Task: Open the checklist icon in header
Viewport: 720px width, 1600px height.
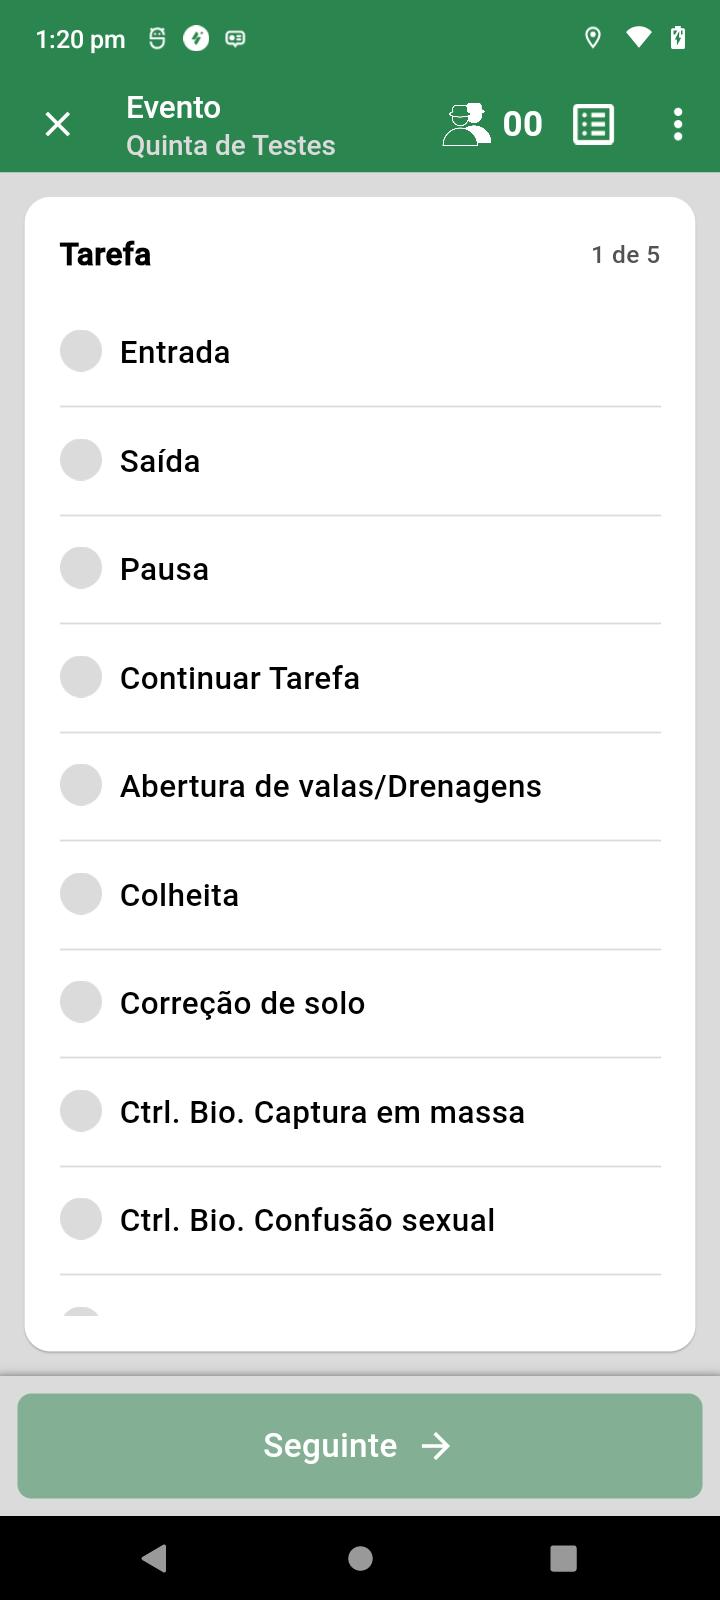Action: click(593, 124)
